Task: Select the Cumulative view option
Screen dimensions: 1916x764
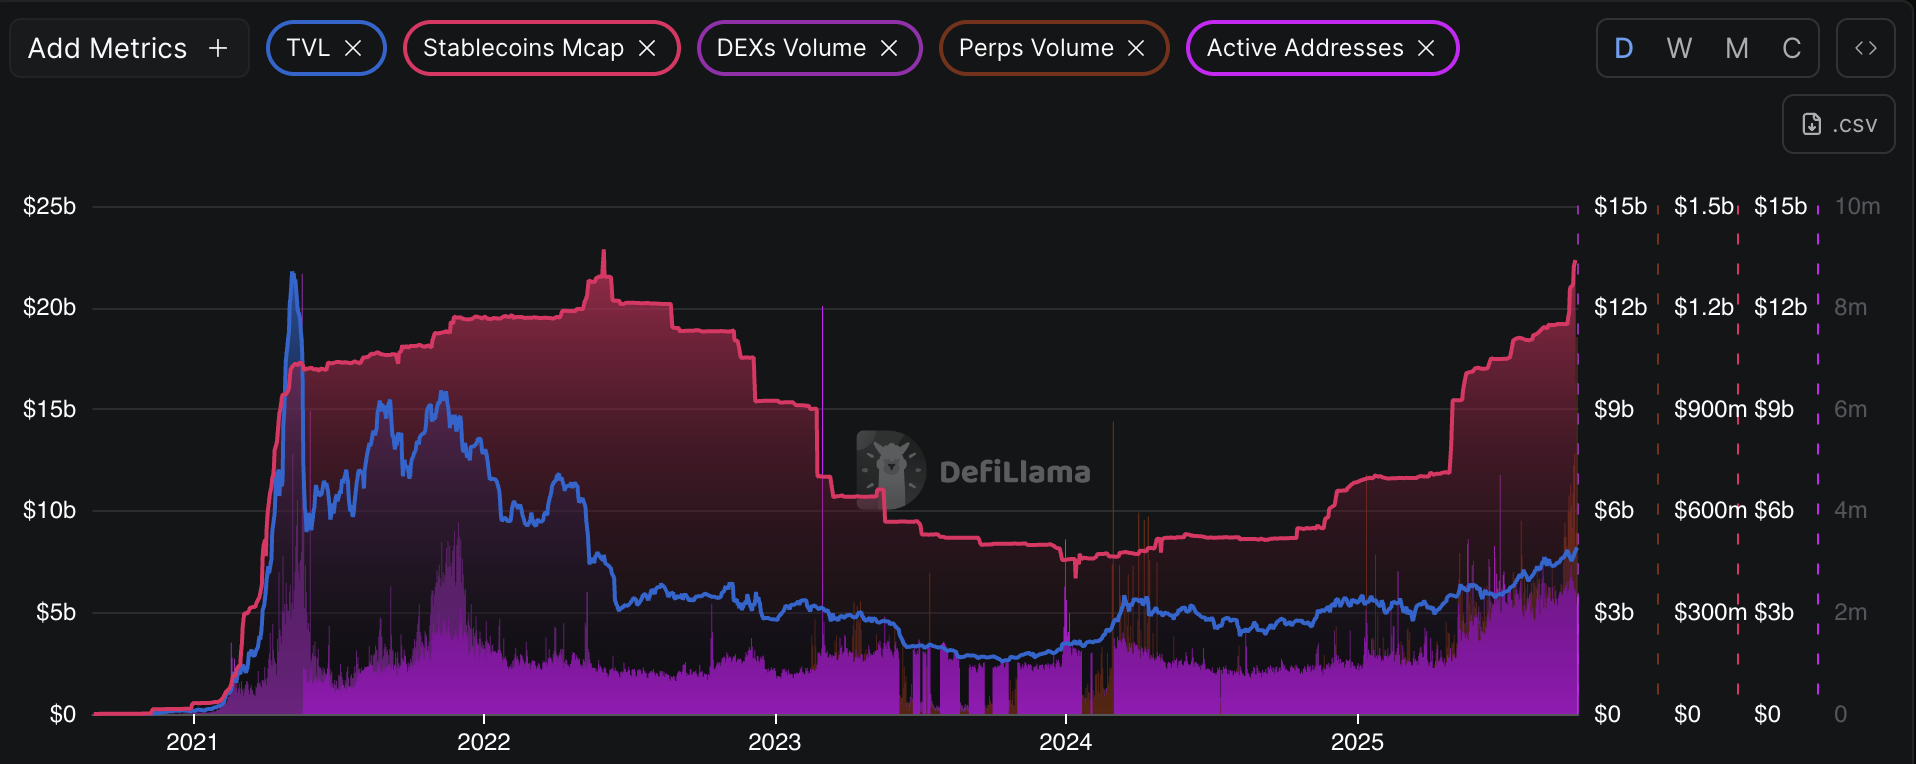Action: pyautogui.click(x=1791, y=48)
